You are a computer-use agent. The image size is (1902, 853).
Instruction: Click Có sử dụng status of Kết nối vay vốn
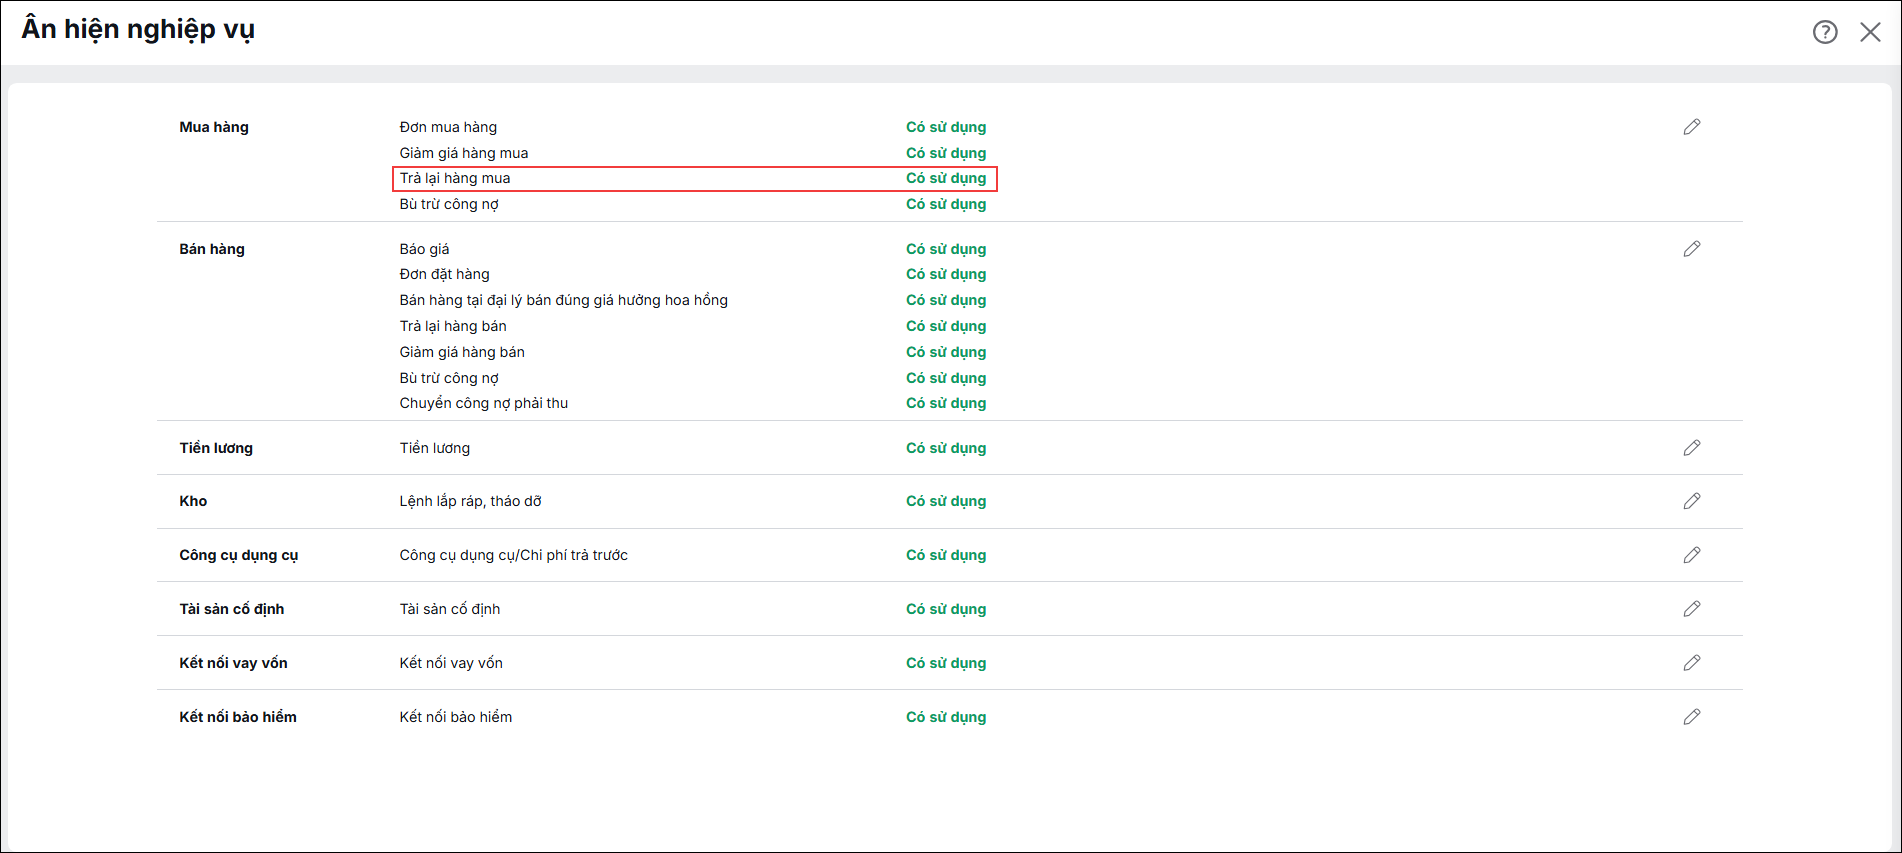[946, 663]
